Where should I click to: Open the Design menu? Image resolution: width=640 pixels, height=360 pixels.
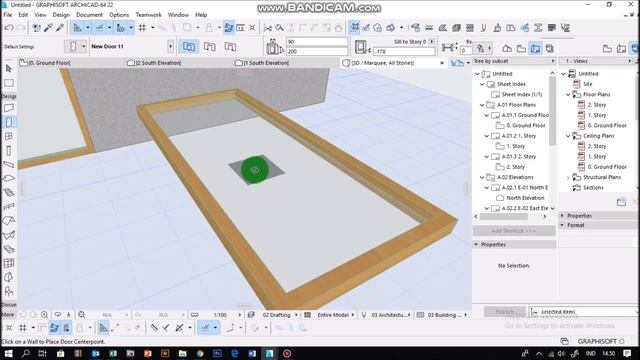coord(61,15)
